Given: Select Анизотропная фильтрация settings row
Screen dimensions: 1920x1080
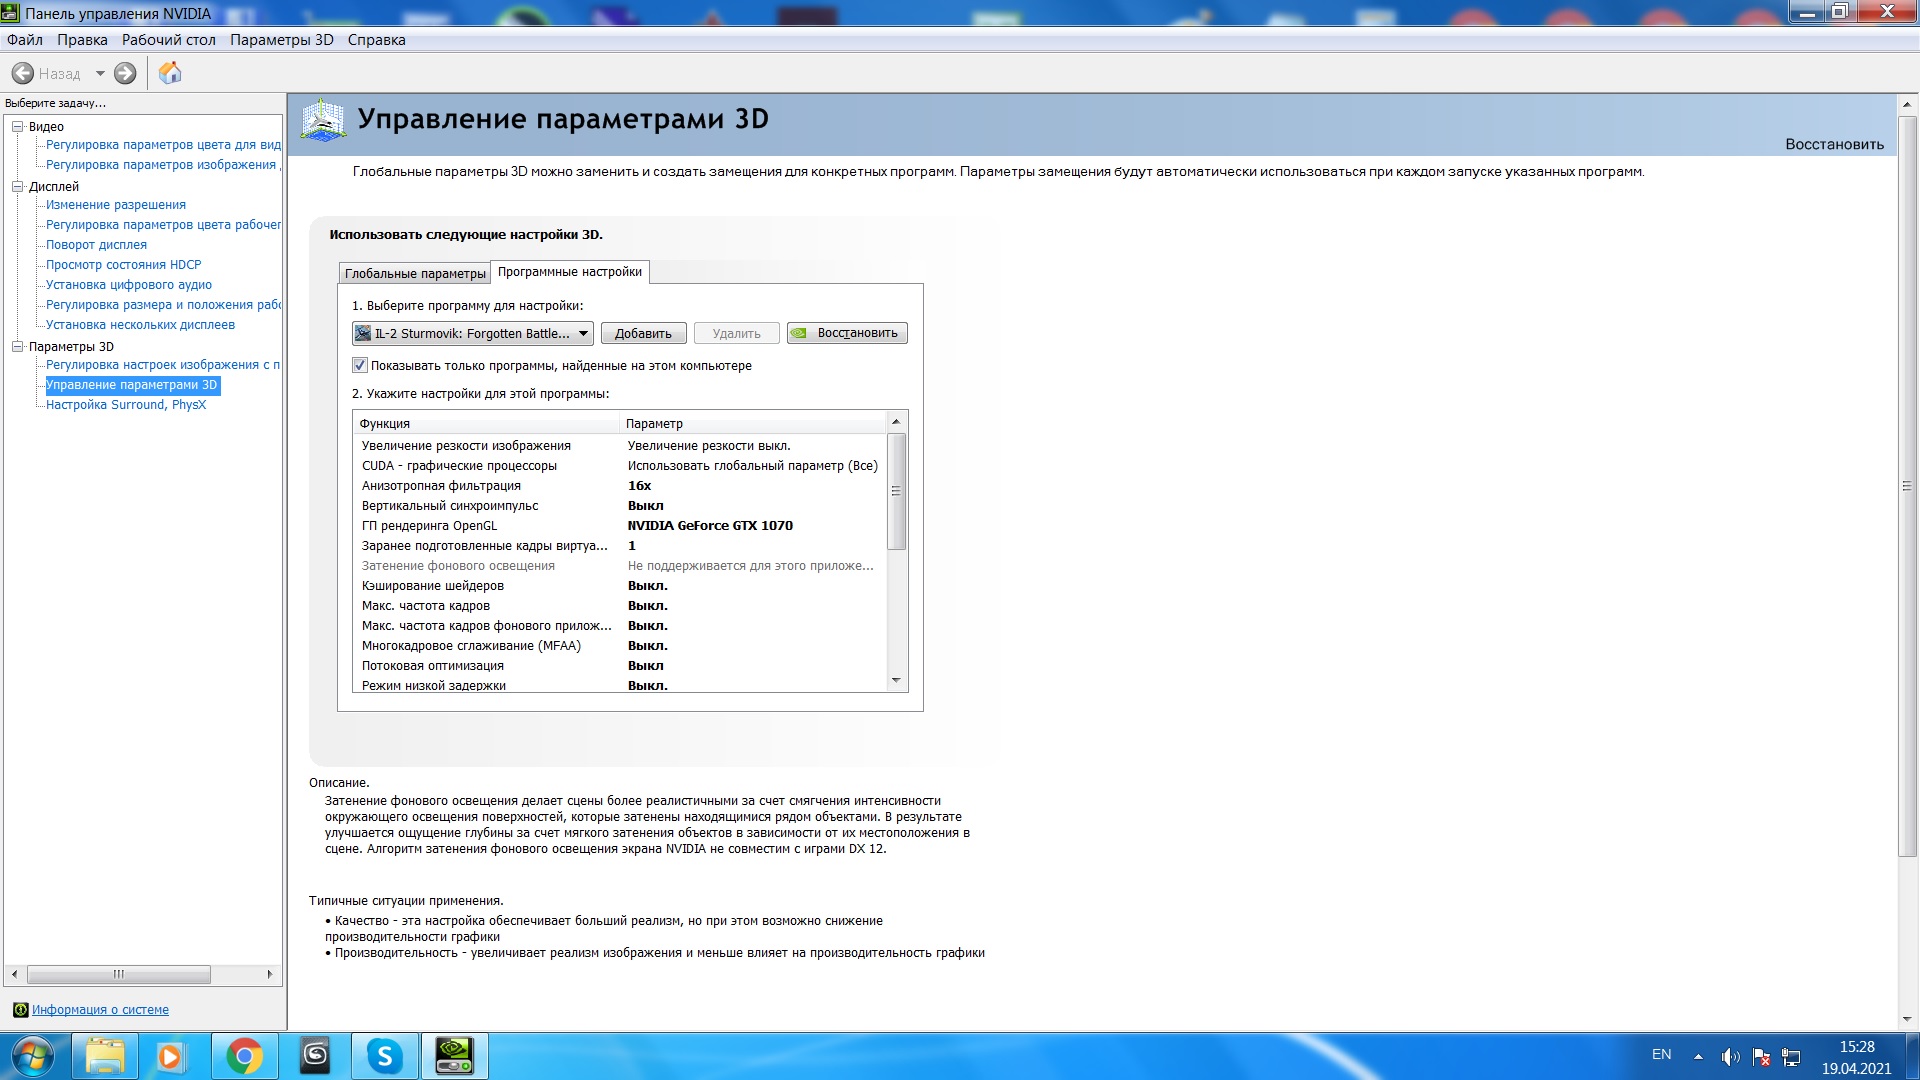Looking at the screenshot, I should tap(619, 486).
